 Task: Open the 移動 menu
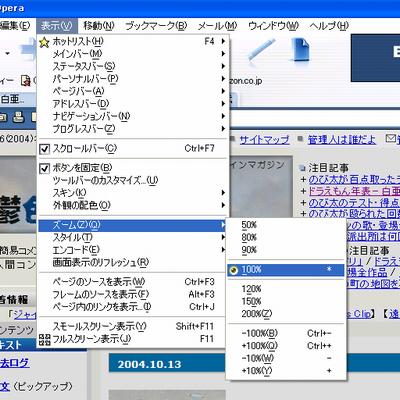coord(99,25)
